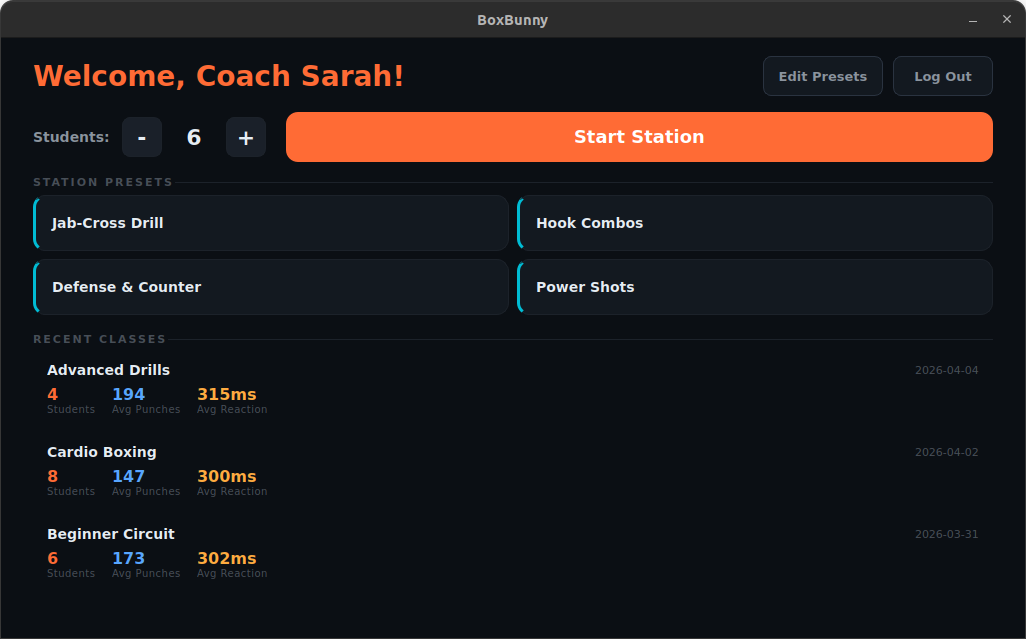Open the Edit Presets screen
The image size is (1026, 639).
822,75
